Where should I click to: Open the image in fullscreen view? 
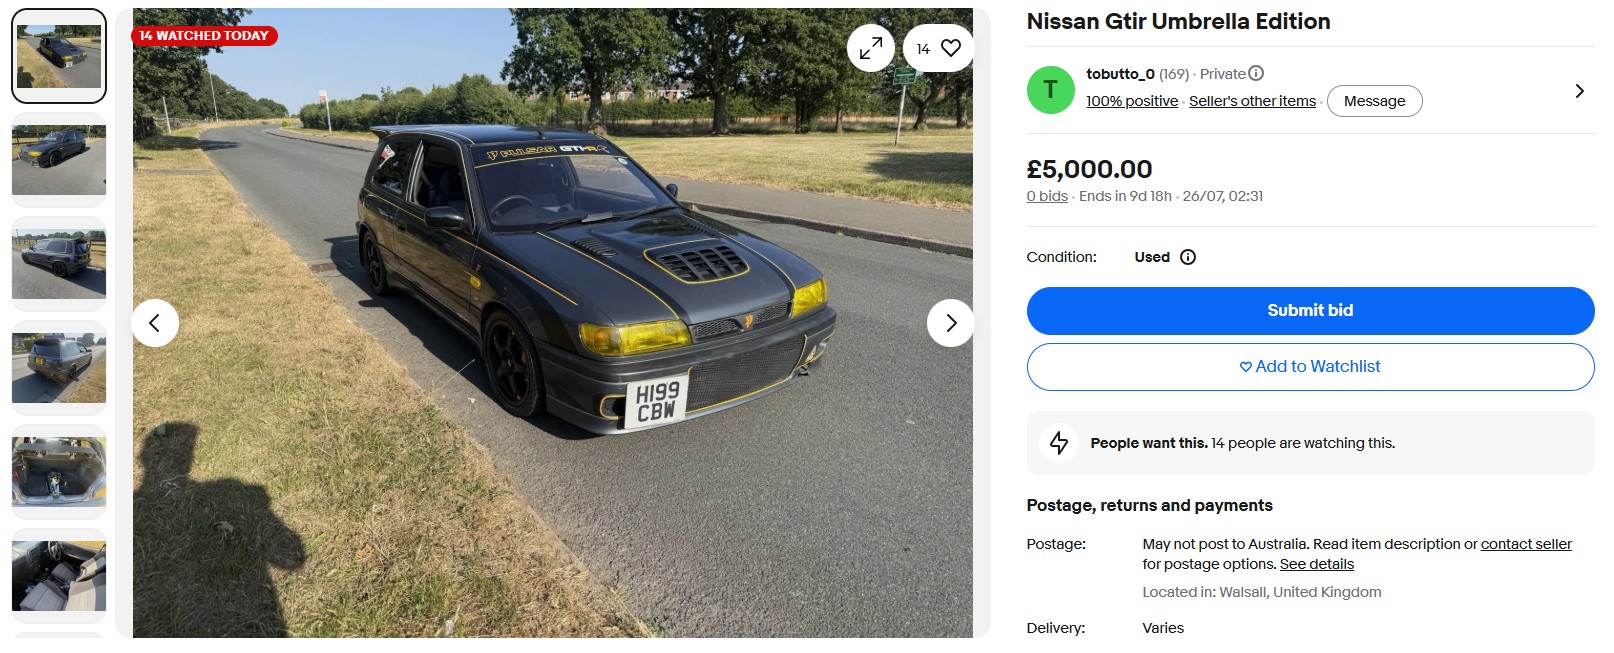870,48
